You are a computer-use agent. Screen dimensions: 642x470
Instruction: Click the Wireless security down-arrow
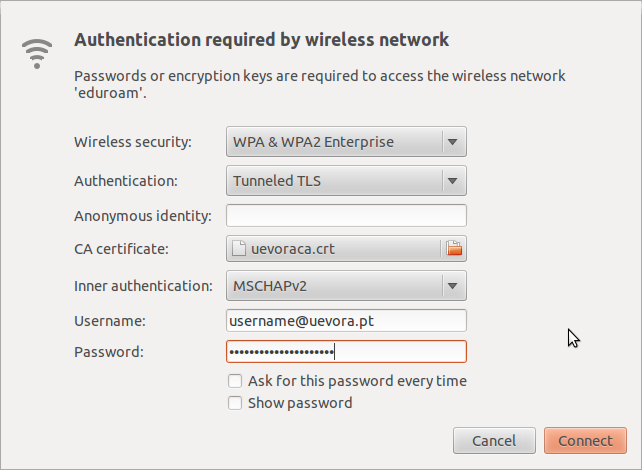(453, 142)
